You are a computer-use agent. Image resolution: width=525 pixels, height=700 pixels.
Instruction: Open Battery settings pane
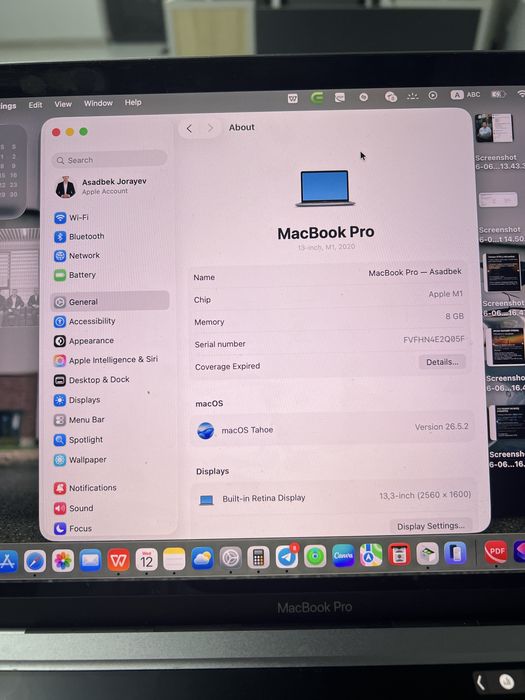75,275
